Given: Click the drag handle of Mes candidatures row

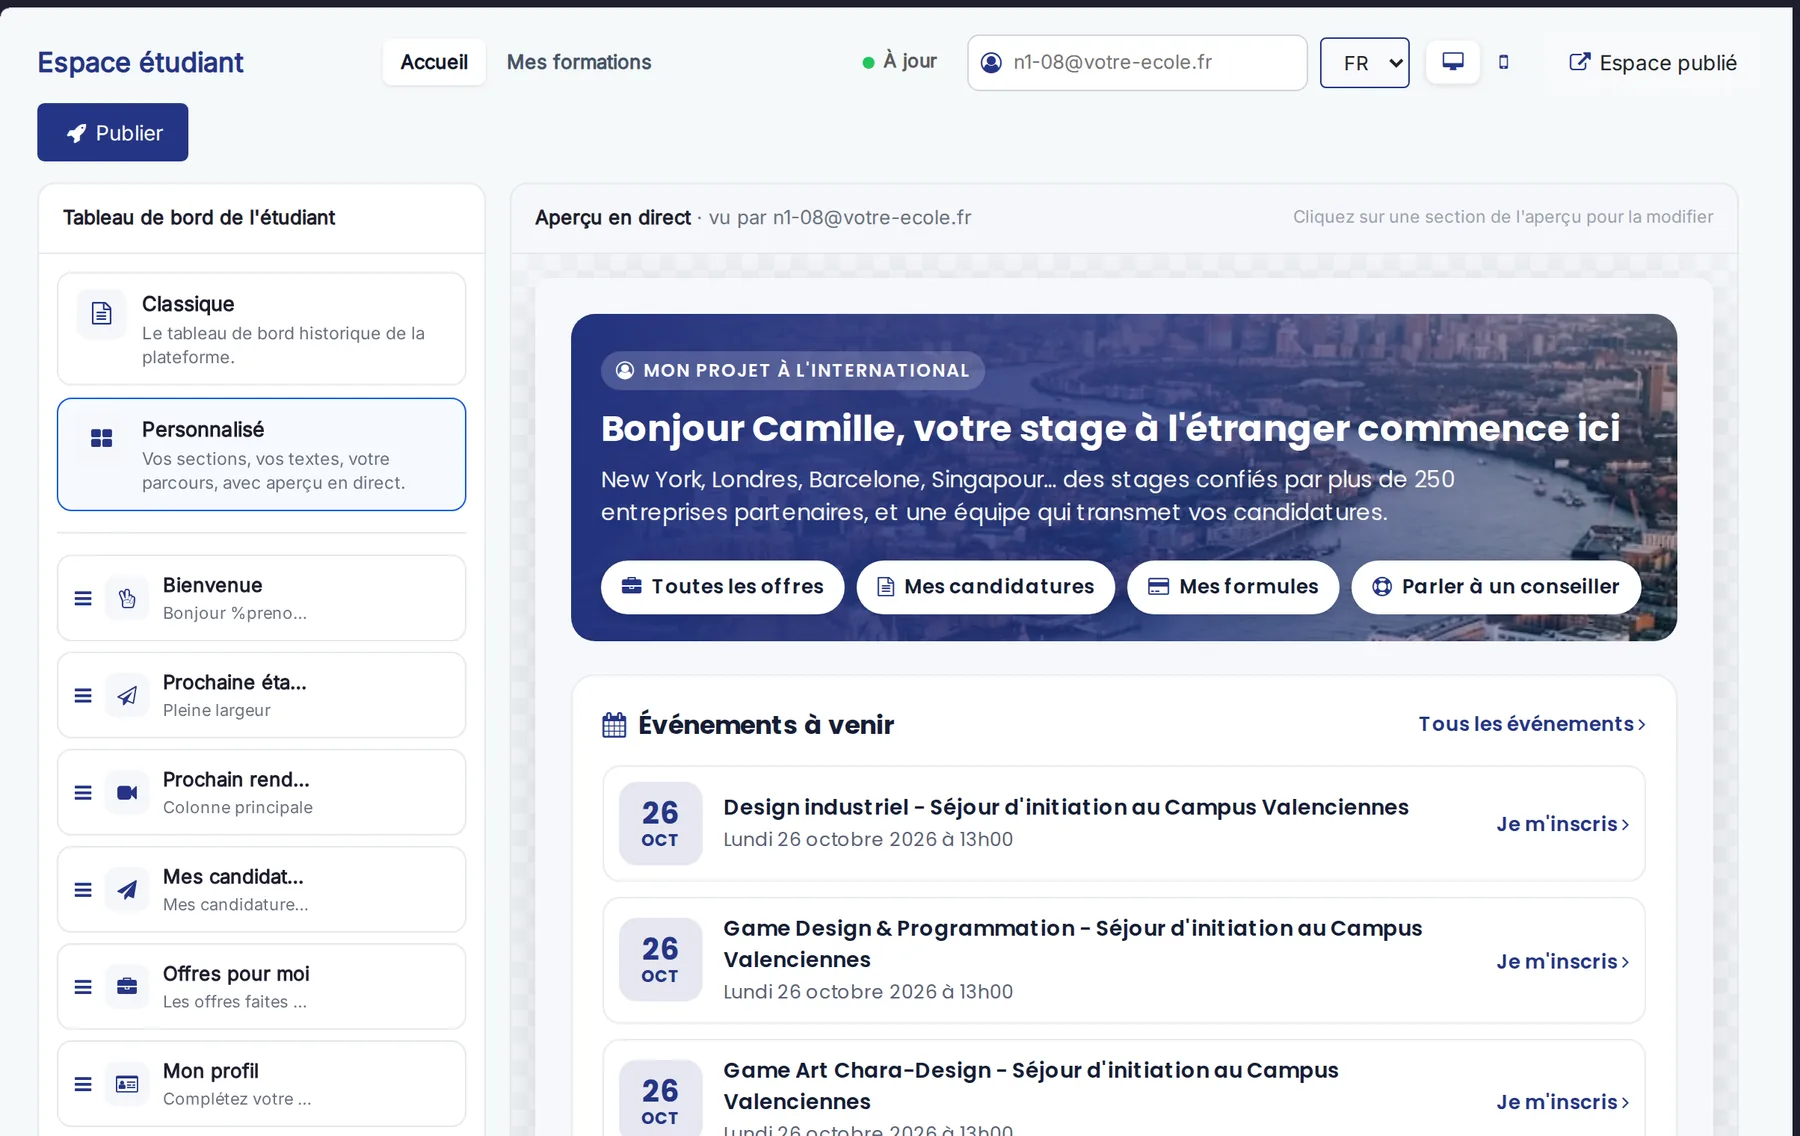Looking at the screenshot, I should click(83, 889).
